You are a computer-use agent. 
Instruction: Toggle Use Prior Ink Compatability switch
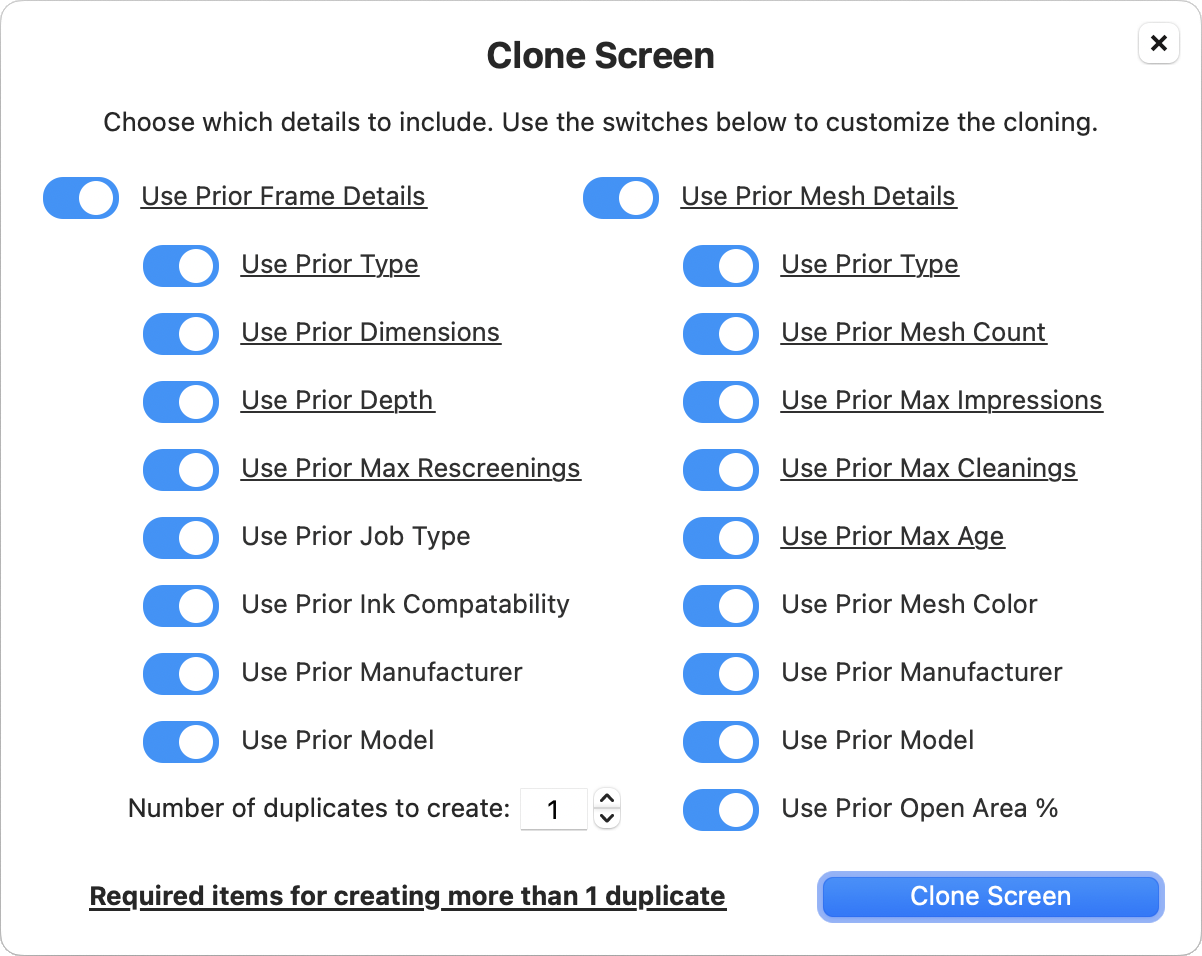[x=181, y=605]
